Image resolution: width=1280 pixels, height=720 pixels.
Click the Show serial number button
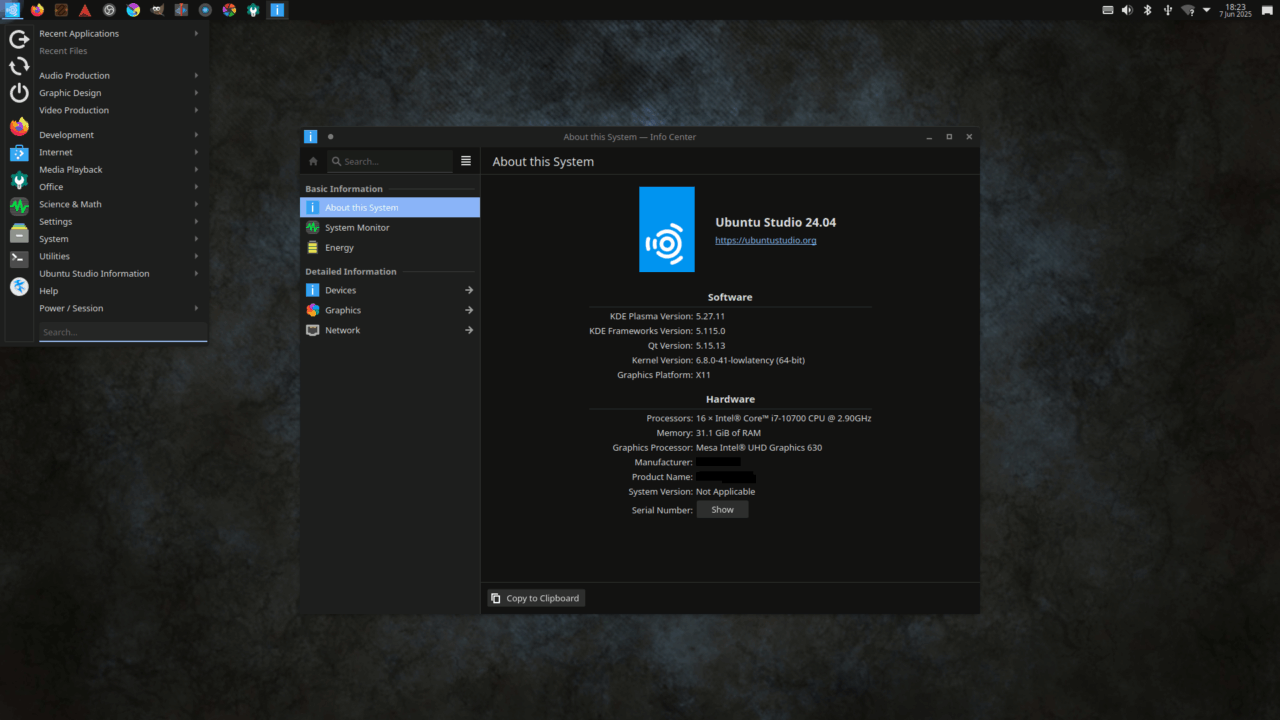pyautogui.click(x=722, y=510)
